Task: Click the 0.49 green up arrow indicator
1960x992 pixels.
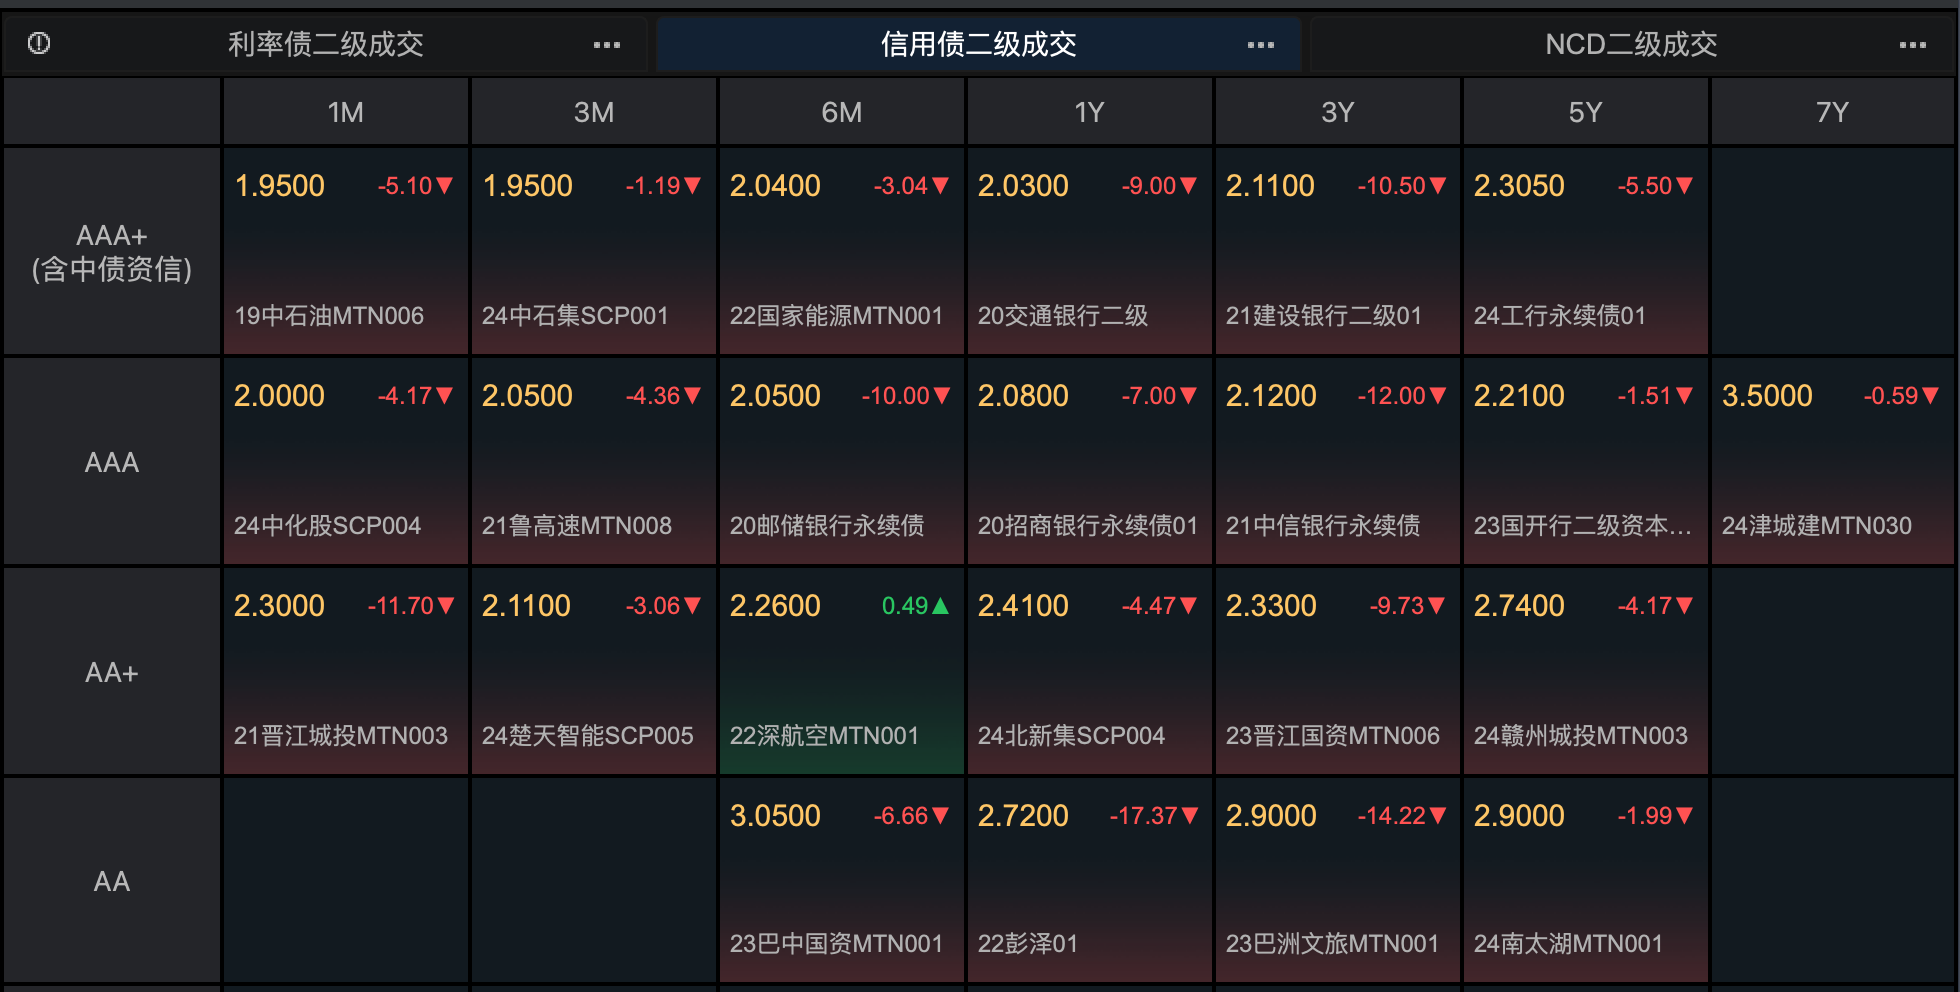Action: pos(915,606)
